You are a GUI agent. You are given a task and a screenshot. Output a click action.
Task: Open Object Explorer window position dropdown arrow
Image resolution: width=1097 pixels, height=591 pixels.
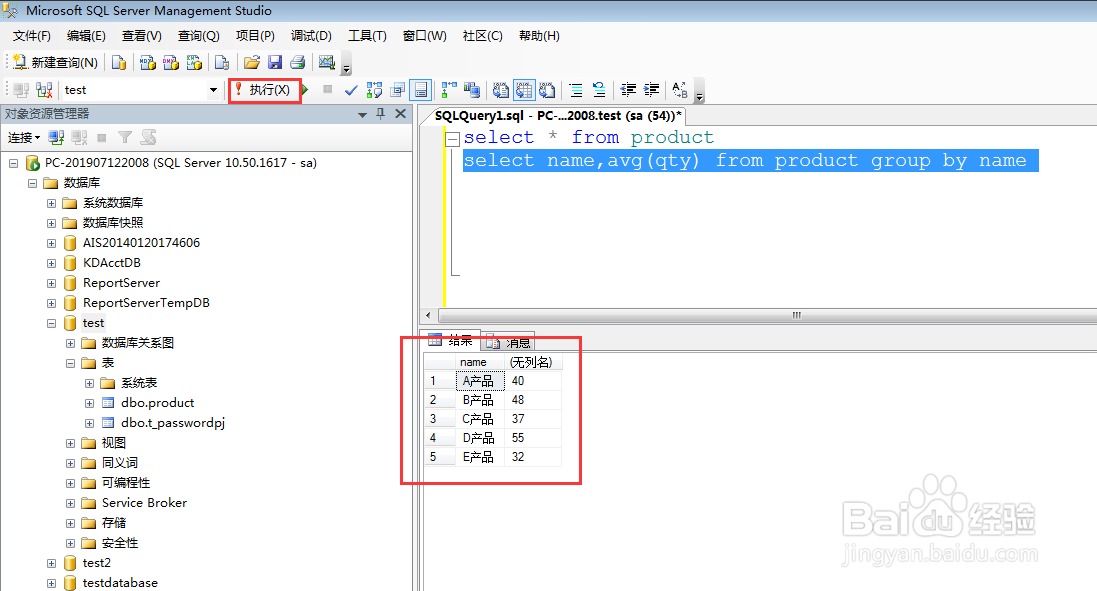(362, 114)
